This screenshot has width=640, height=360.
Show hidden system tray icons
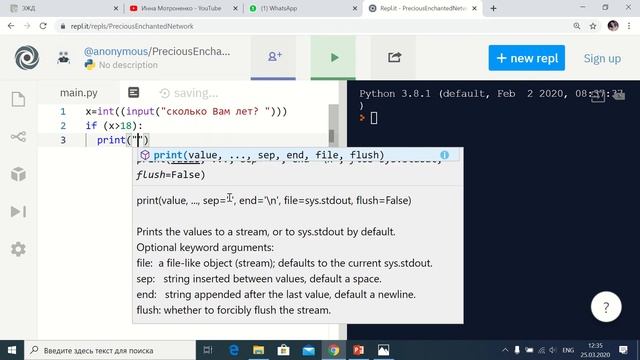[x=505, y=350]
